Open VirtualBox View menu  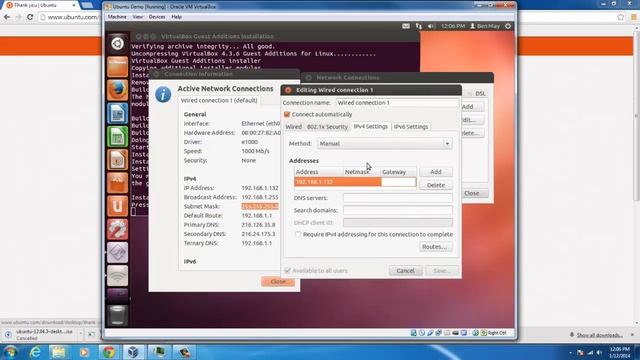coord(138,17)
